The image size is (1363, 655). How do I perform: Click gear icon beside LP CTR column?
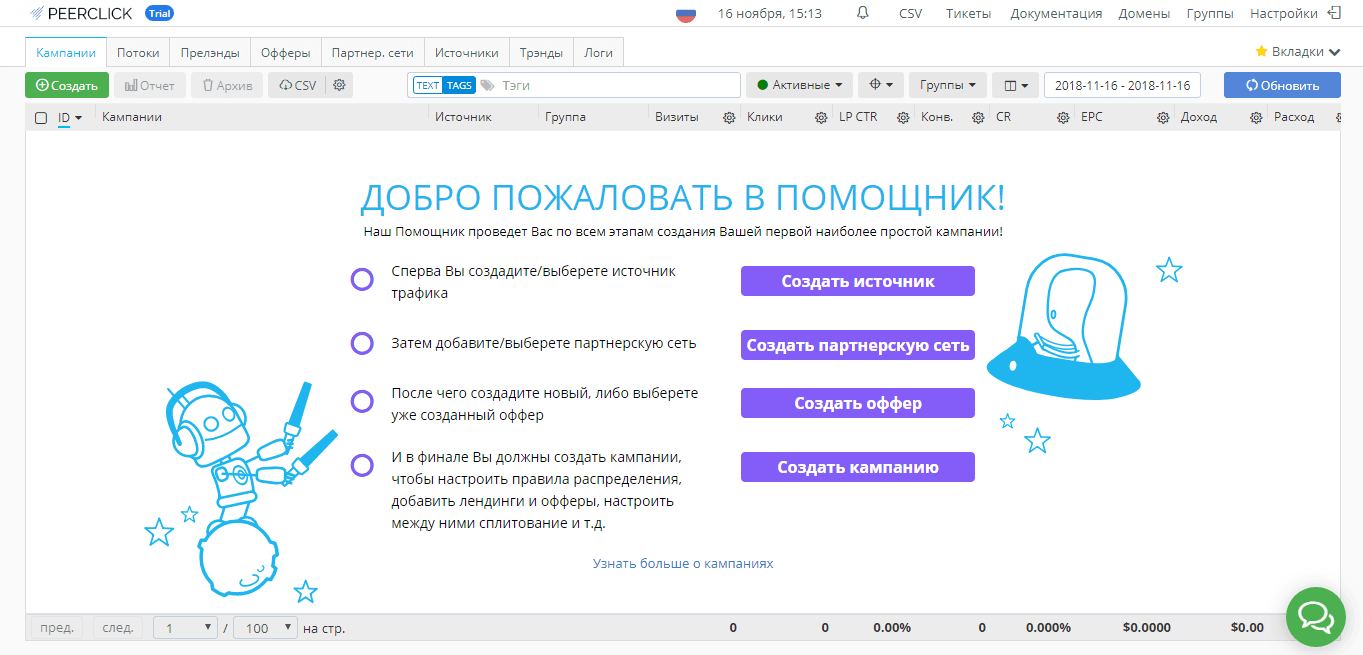coord(901,118)
